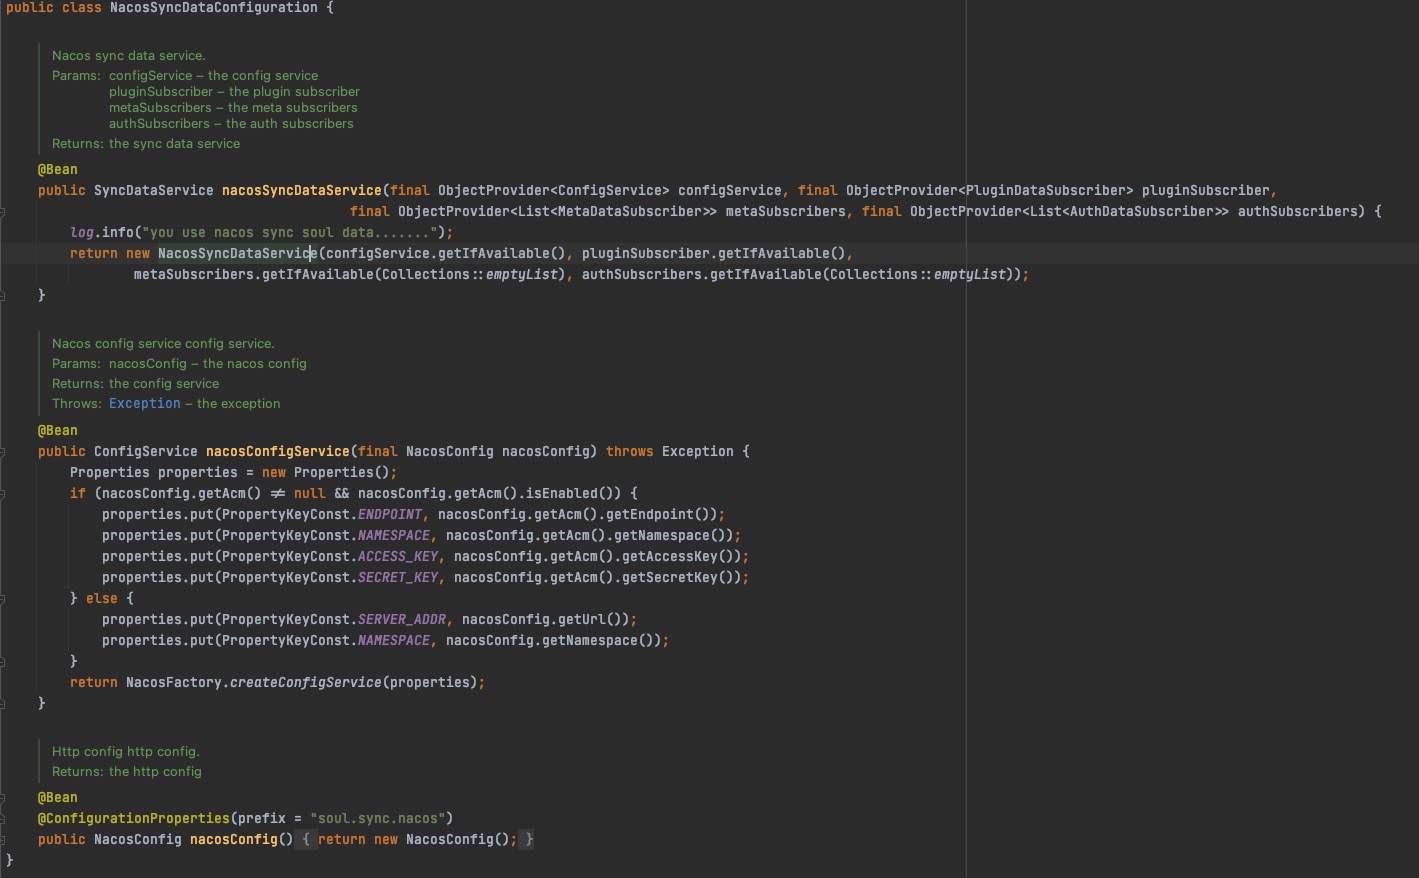Click 'new Properties()' in the properties declaration

tap(326, 472)
